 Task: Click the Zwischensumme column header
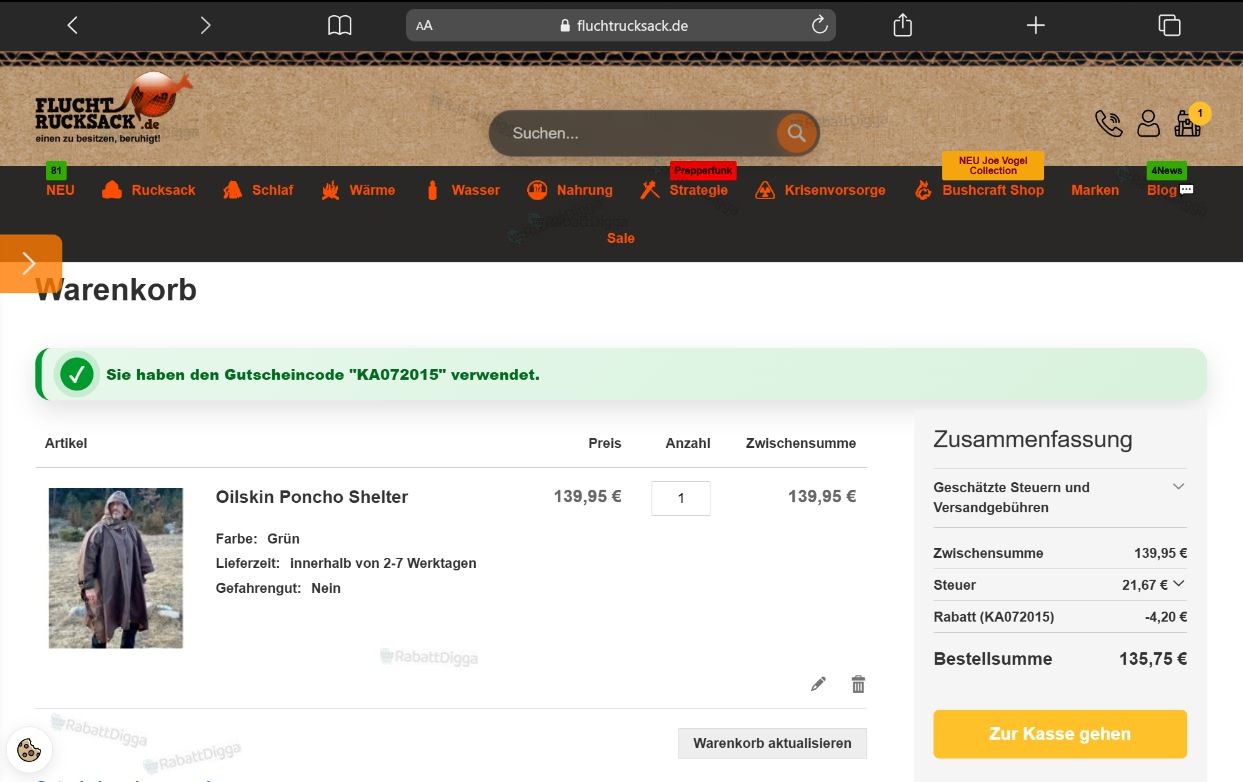(x=801, y=443)
